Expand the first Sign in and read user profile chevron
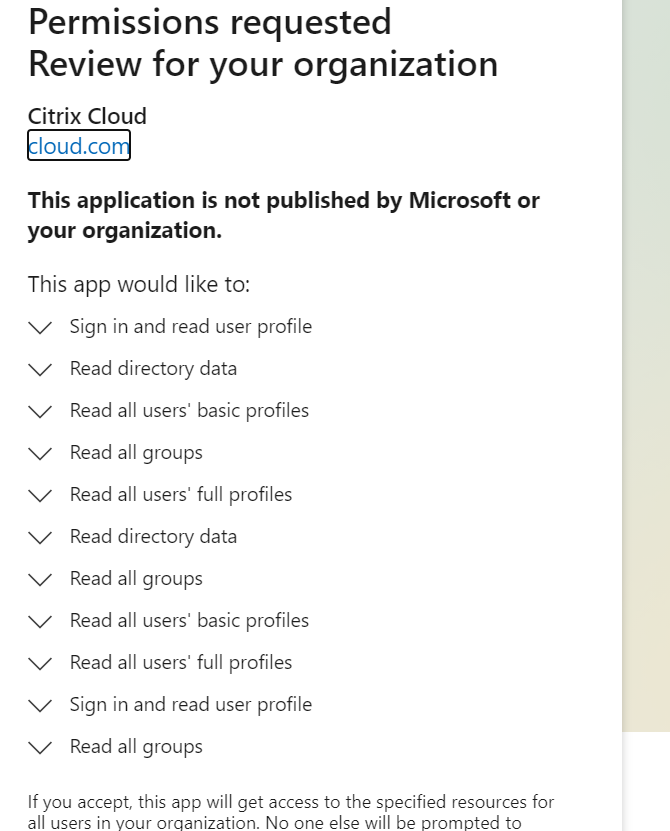670x831 pixels. coord(40,327)
